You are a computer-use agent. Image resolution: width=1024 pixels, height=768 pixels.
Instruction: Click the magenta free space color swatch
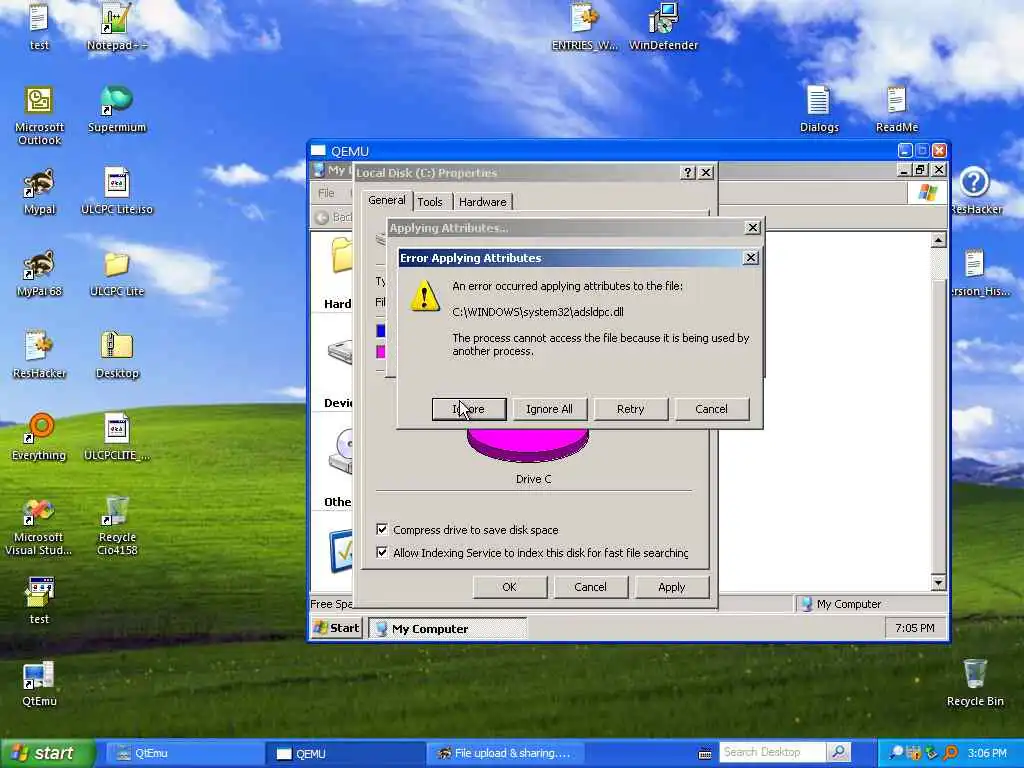pyautogui.click(x=381, y=352)
